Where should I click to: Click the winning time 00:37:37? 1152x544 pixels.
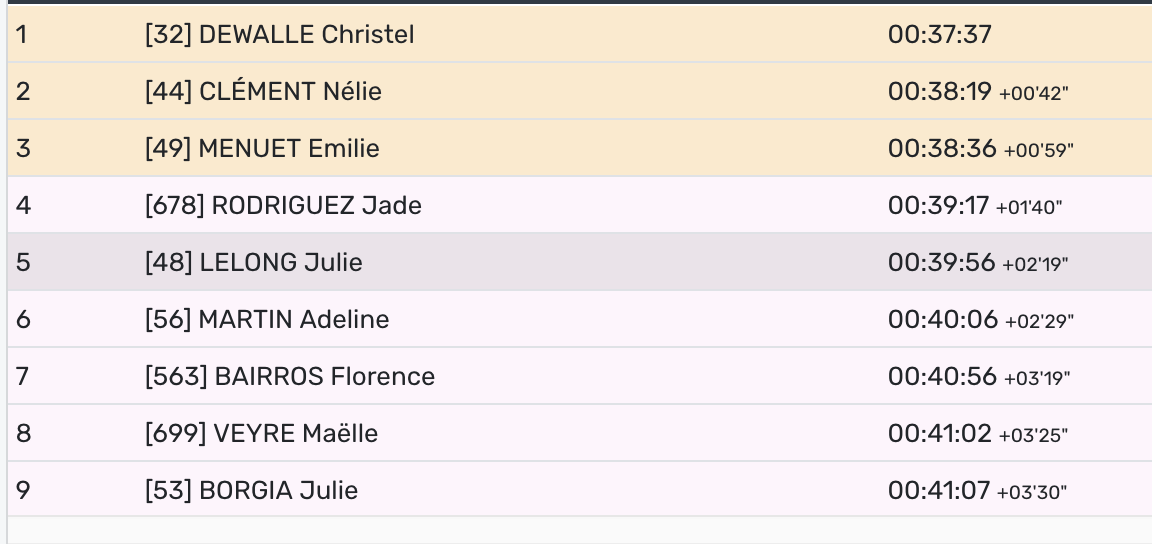939,35
